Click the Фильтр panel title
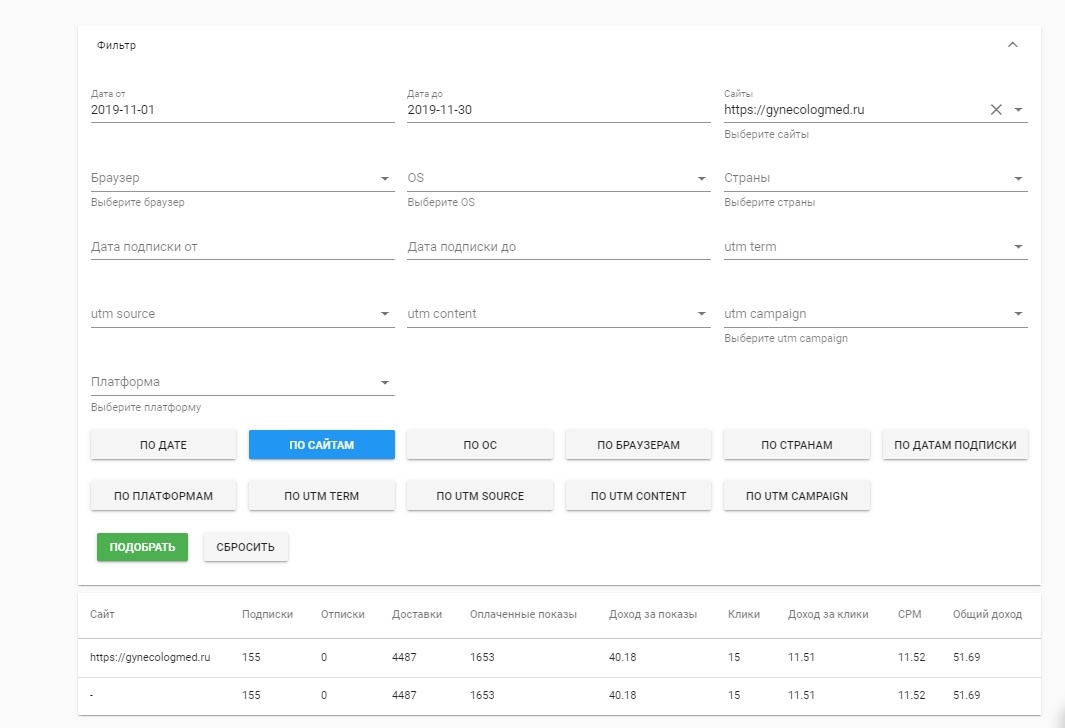 pos(116,45)
